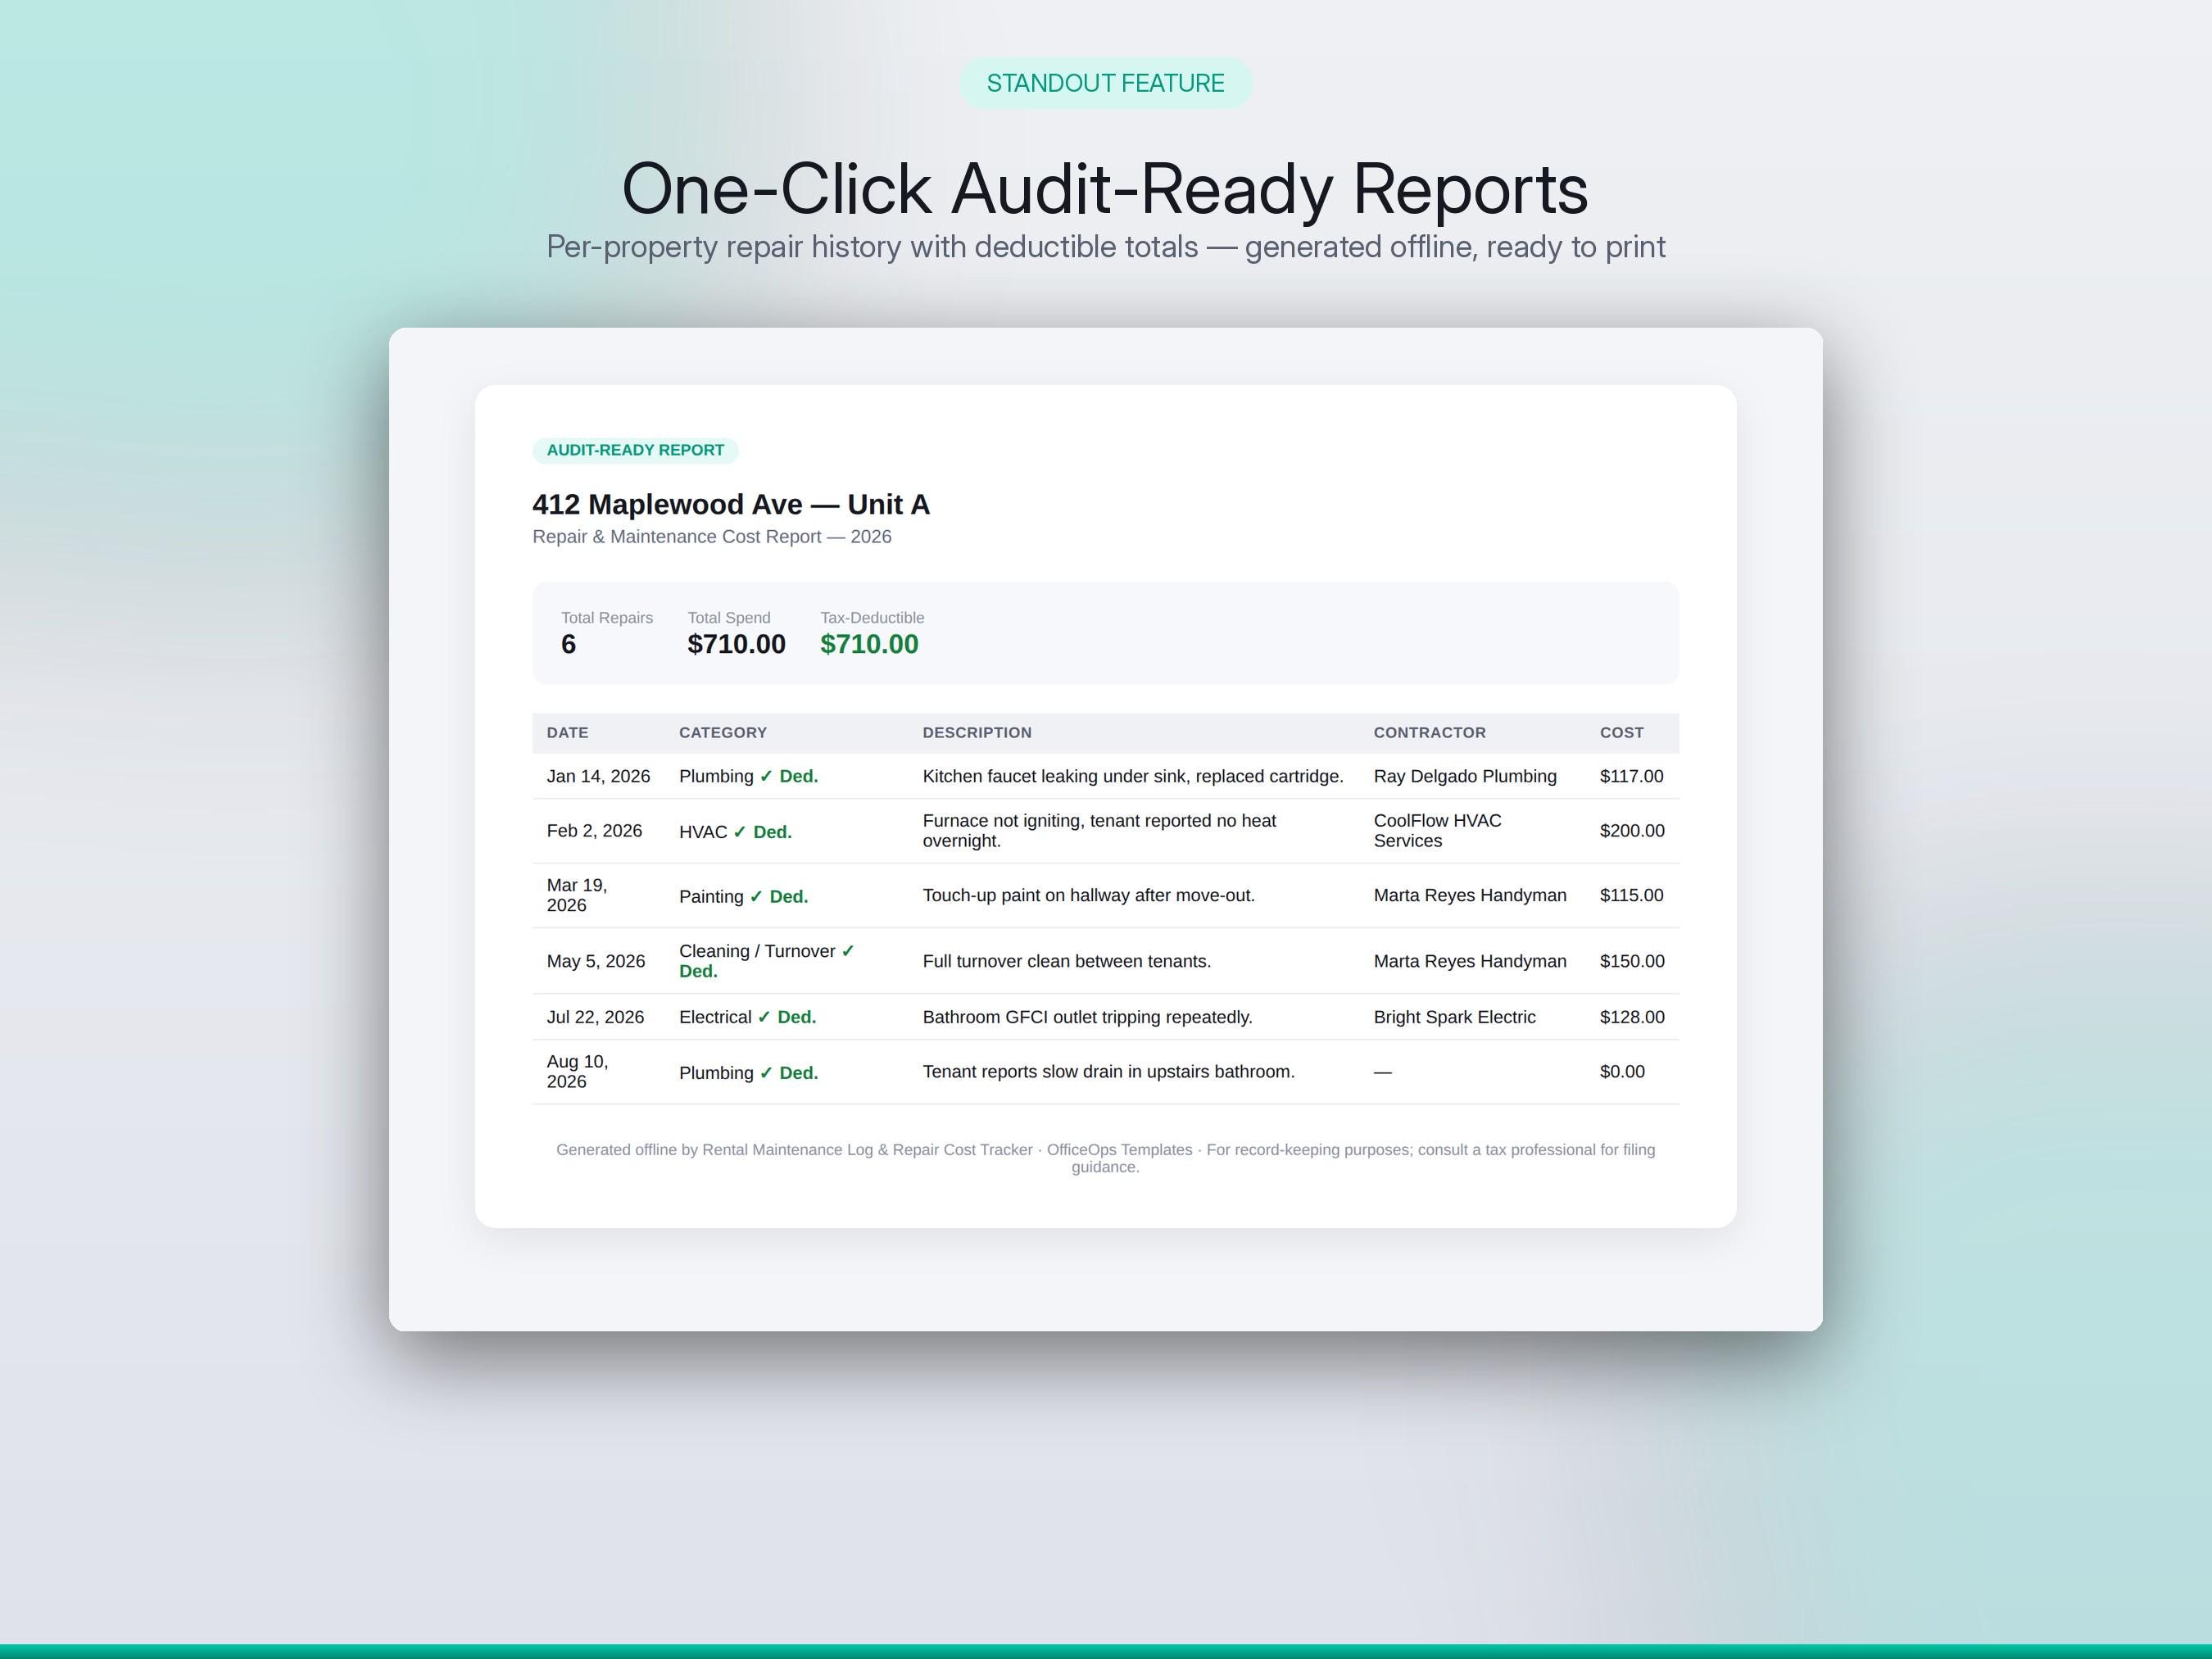Select the Jul 22, 2026 date cell
Image resolution: width=2212 pixels, height=1659 pixels.
pos(595,1017)
